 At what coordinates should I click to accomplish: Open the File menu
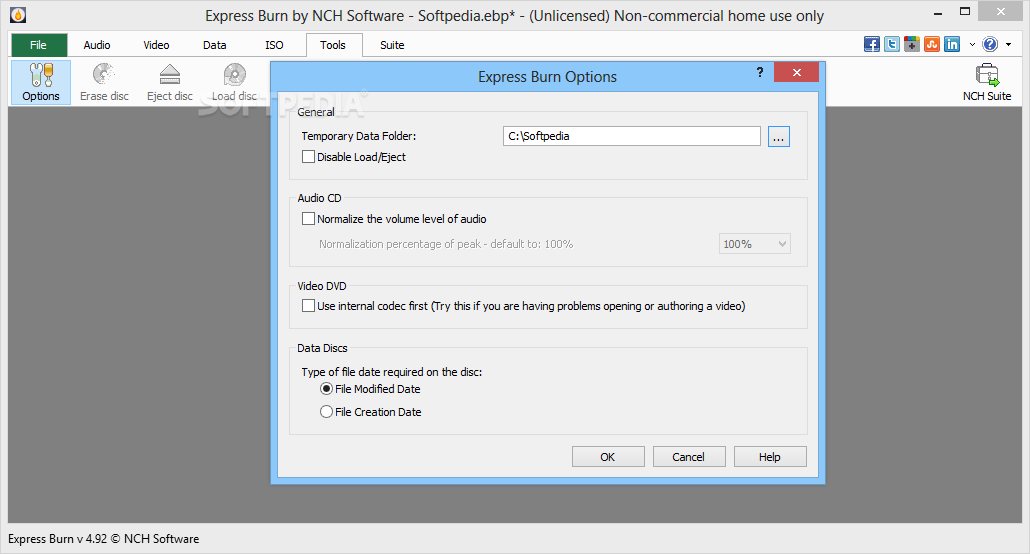pos(39,45)
